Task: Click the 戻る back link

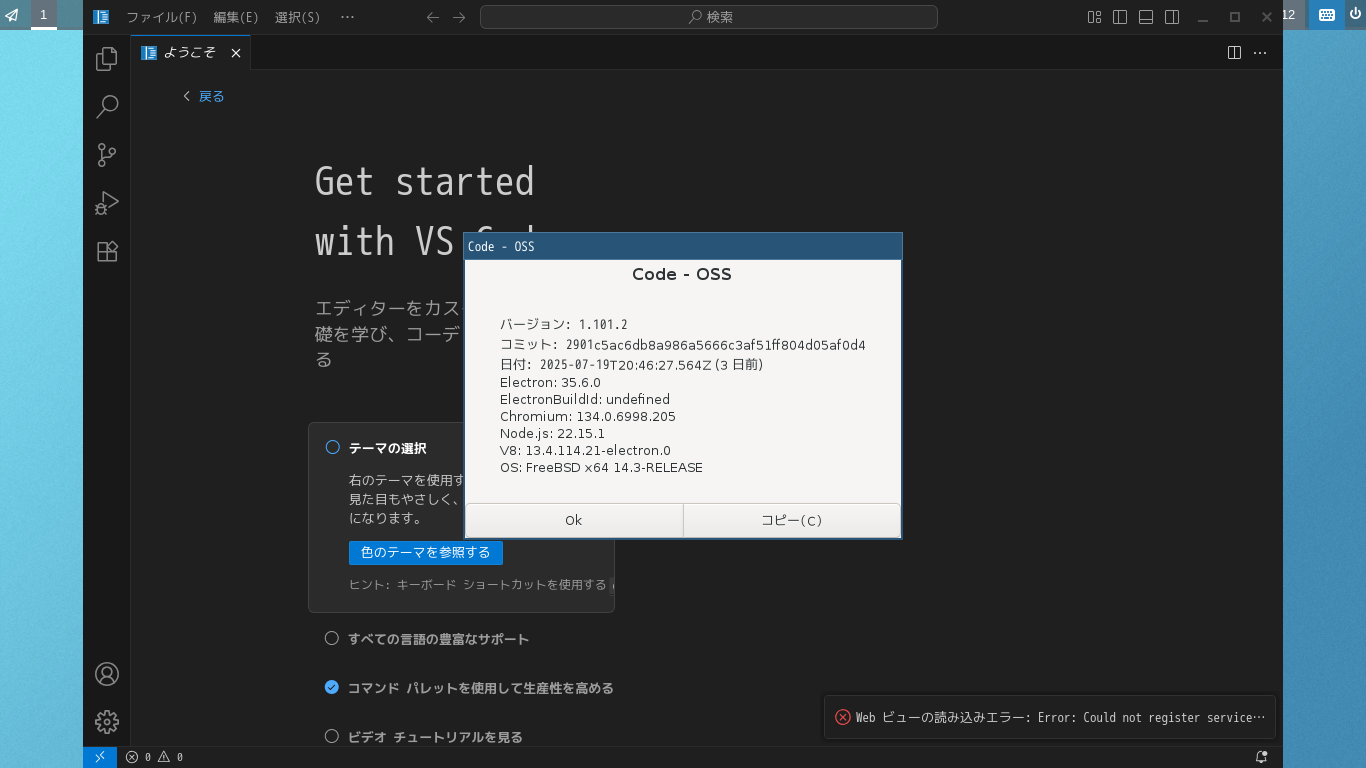Action: tap(204, 96)
